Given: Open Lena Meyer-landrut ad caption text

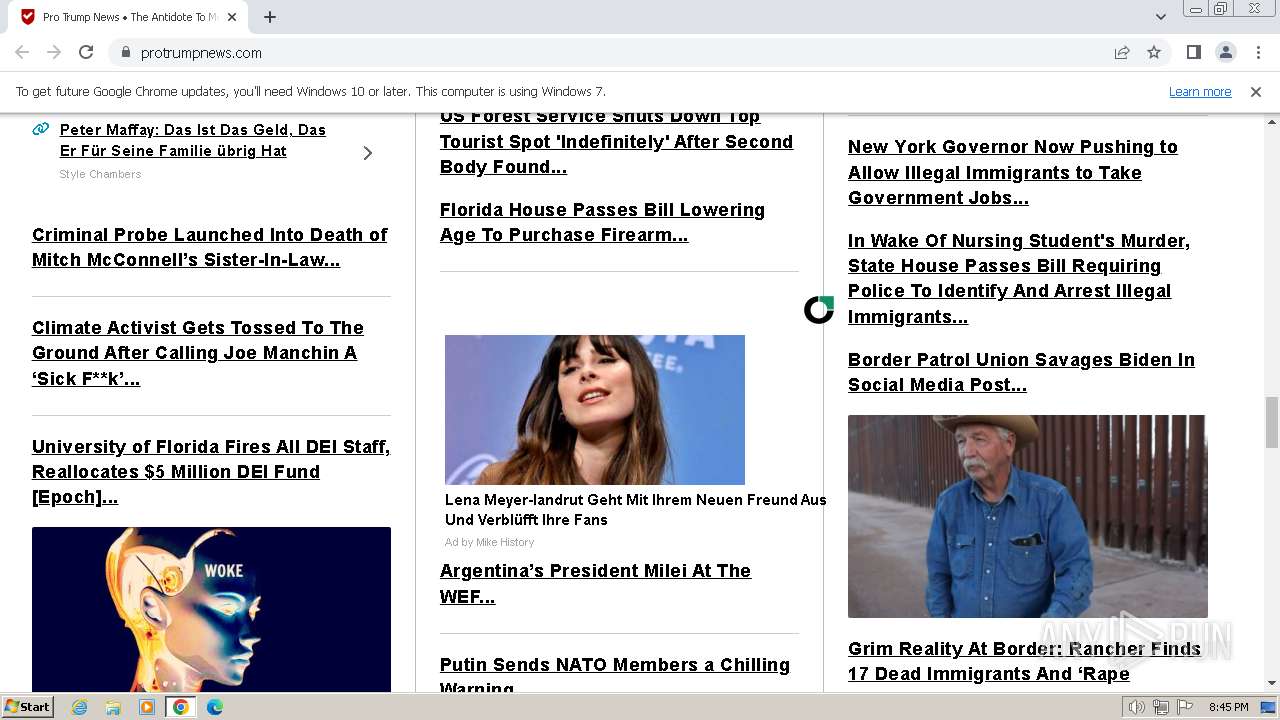Looking at the screenshot, I should pyautogui.click(x=636, y=509).
